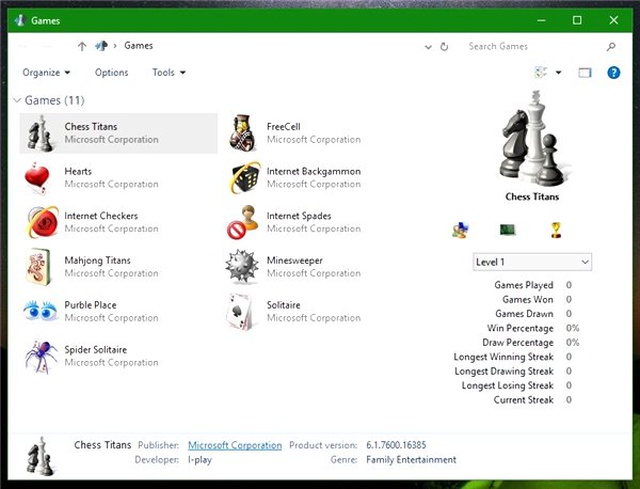This screenshot has width=640, height=489.
Task: Click the search magnifier icon
Action: click(x=611, y=47)
